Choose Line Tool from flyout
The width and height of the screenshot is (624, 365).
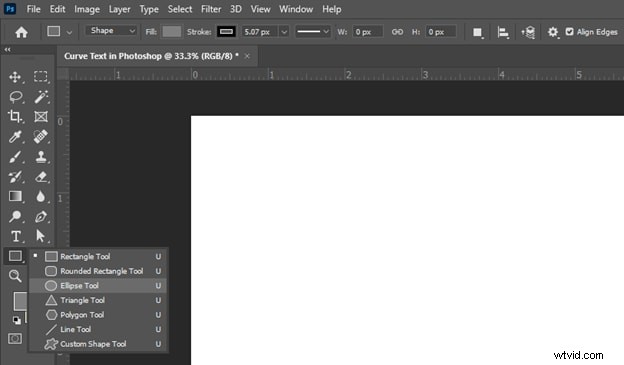pos(98,330)
